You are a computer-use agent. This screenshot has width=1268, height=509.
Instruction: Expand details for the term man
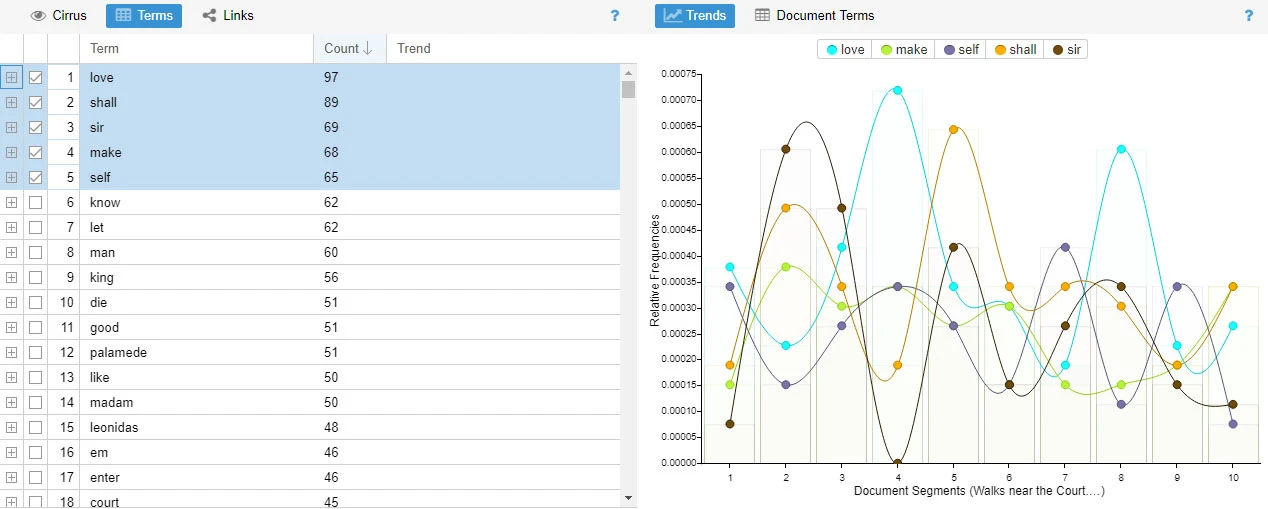click(x=11, y=252)
